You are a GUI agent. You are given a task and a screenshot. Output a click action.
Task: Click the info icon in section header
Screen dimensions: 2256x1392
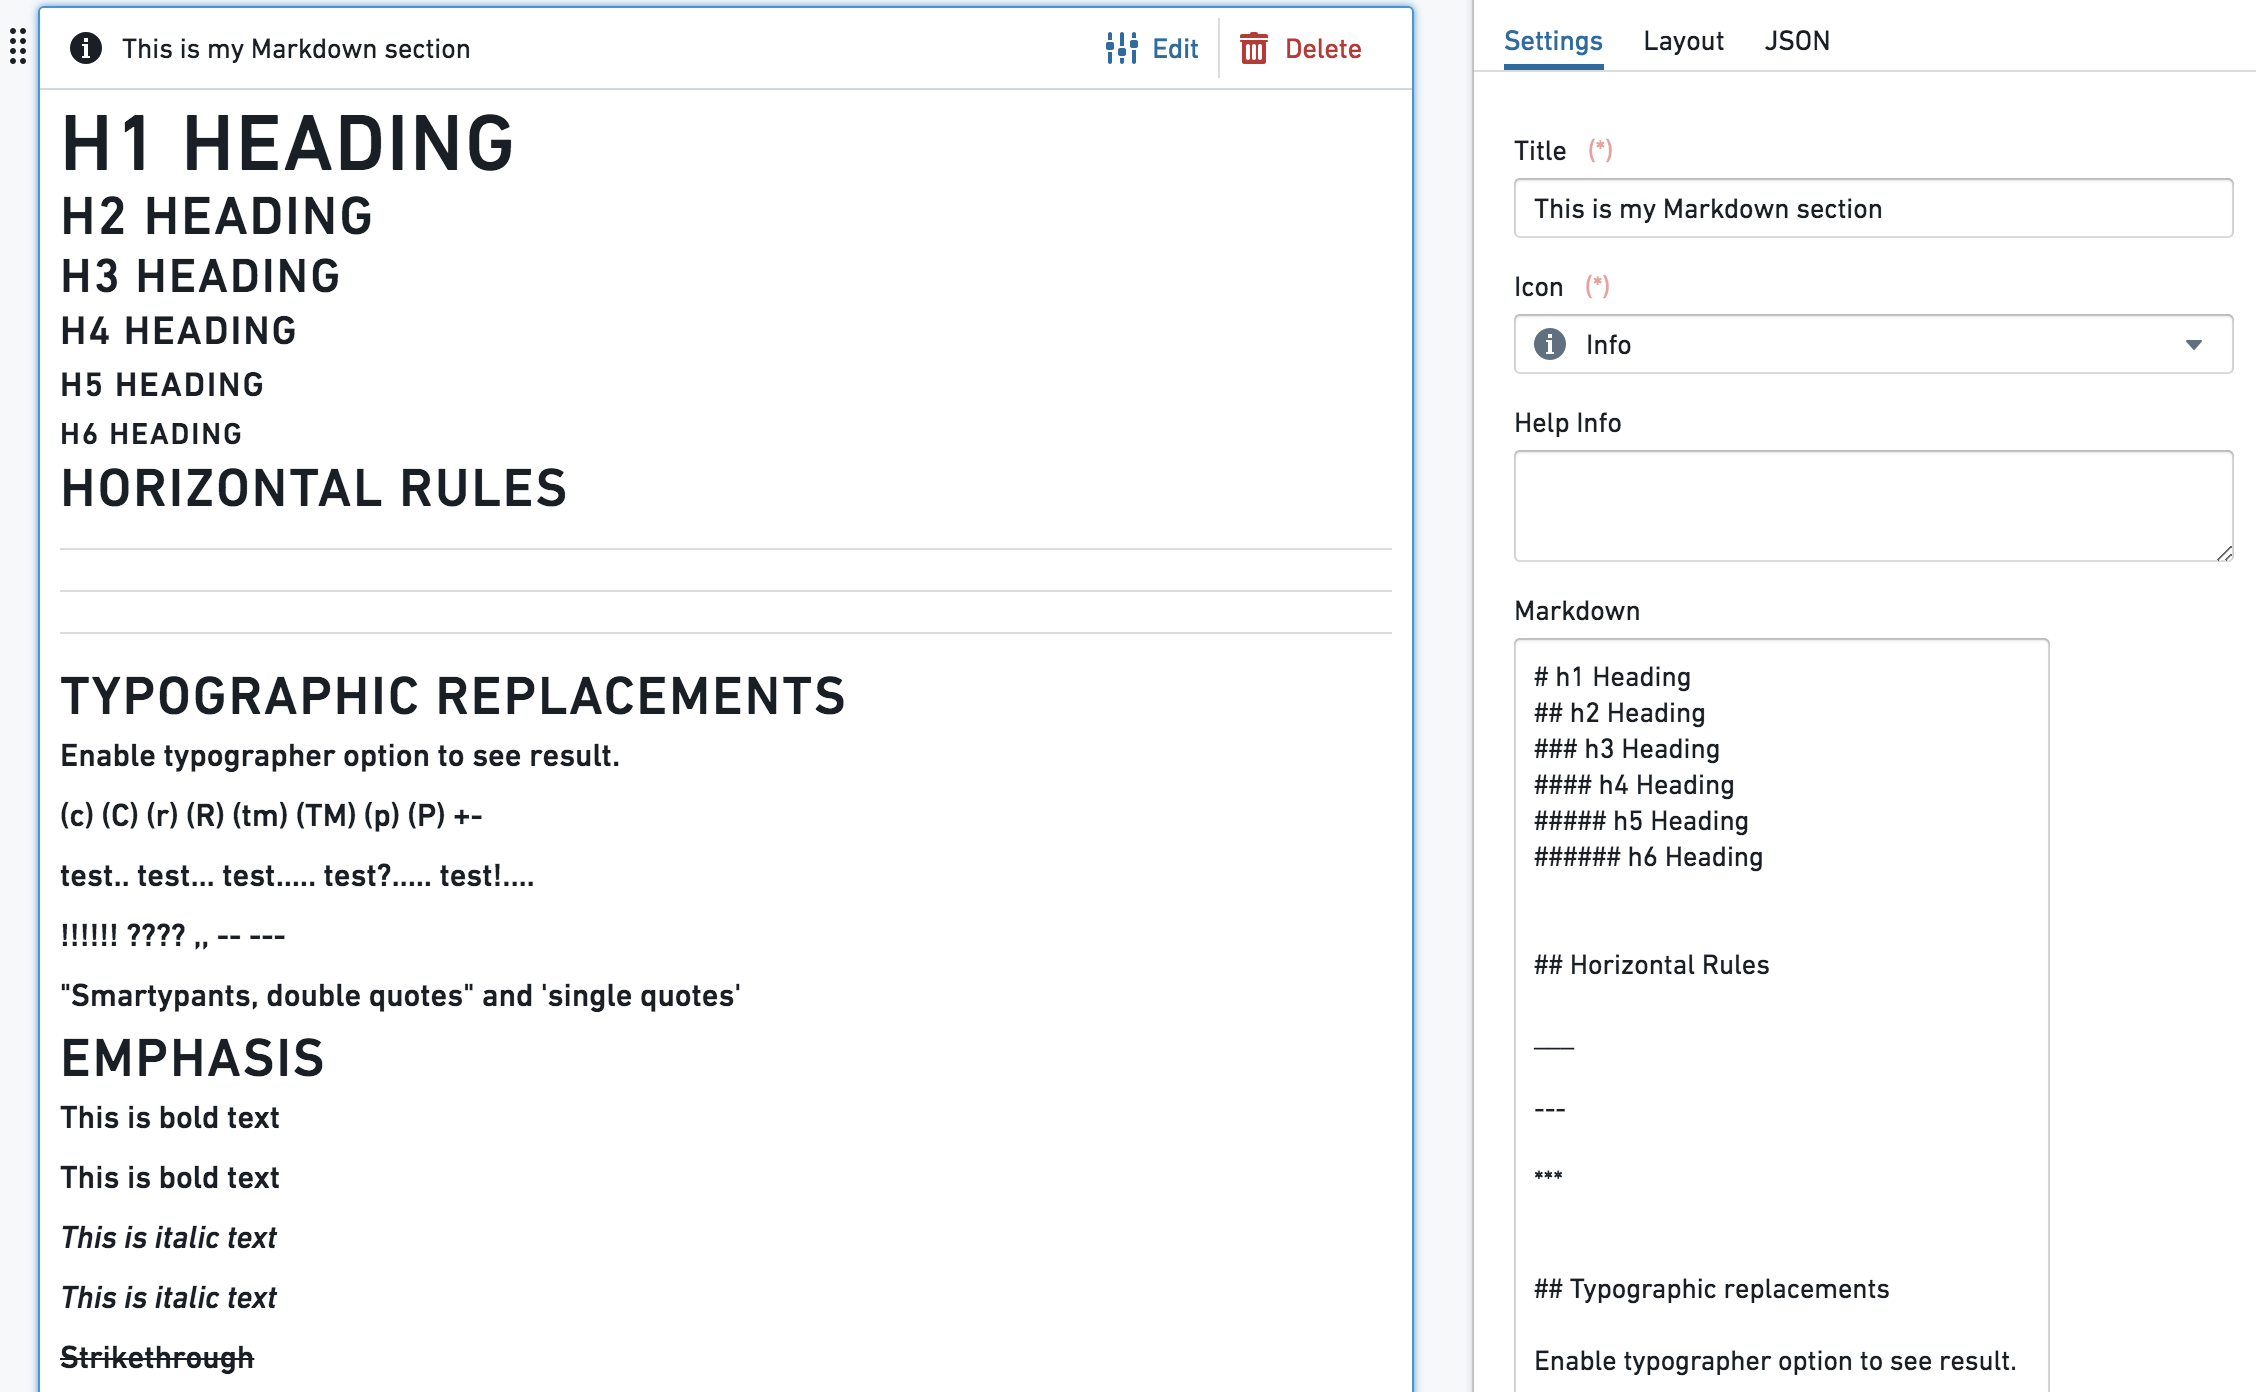pyautogui.click(x=86, y=48)
